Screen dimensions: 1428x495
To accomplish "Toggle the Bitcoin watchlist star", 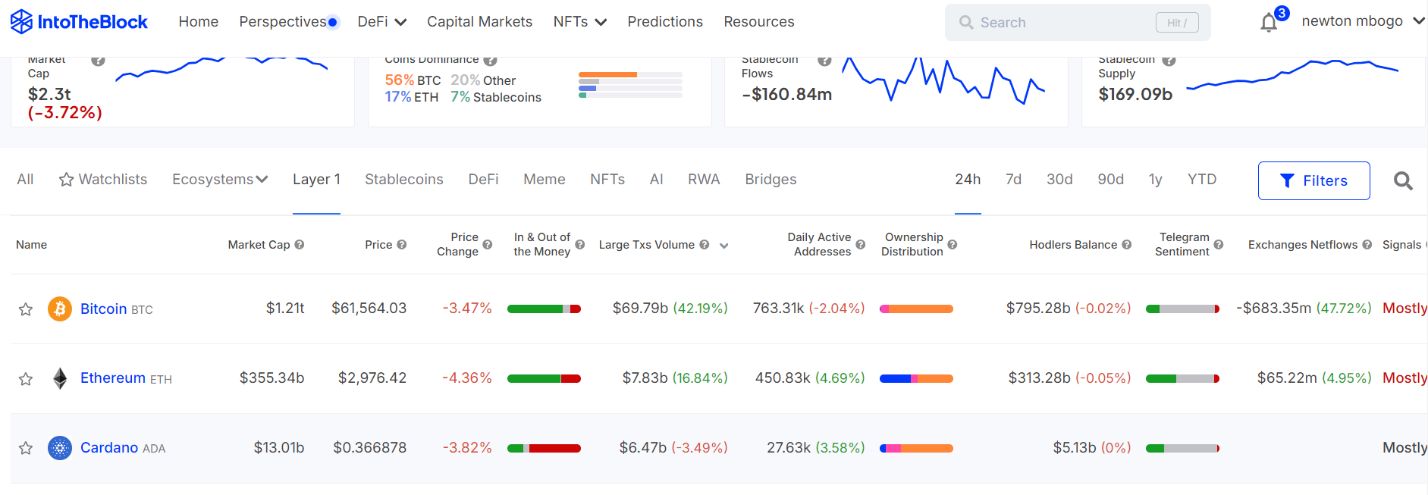I will [26, 309].
